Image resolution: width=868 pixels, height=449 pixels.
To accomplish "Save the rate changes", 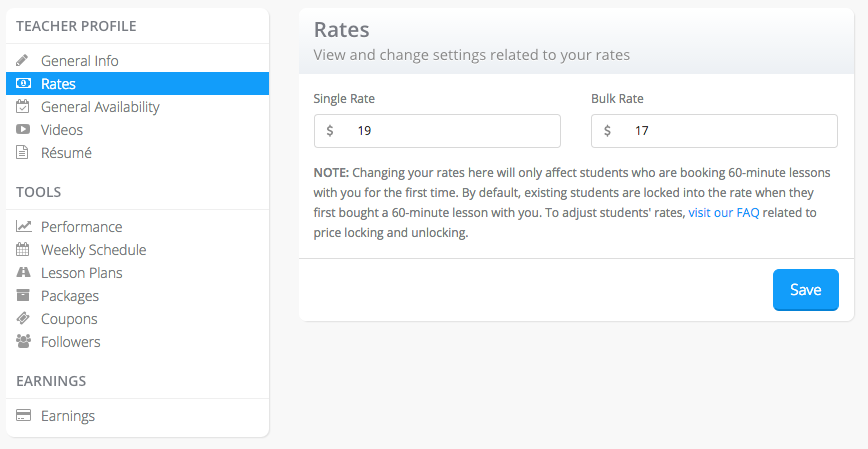I will click(x=805, y=290).
